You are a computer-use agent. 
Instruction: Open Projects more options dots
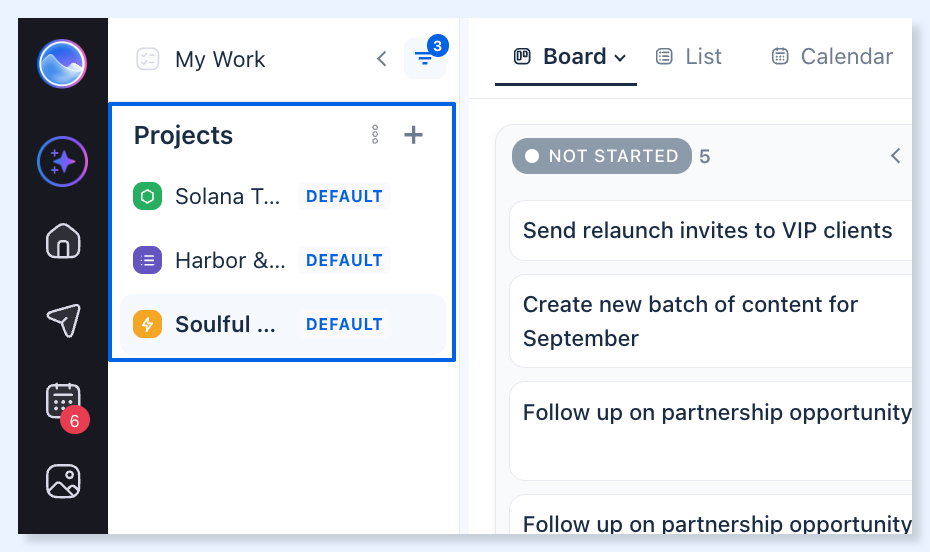click(375, 135)
